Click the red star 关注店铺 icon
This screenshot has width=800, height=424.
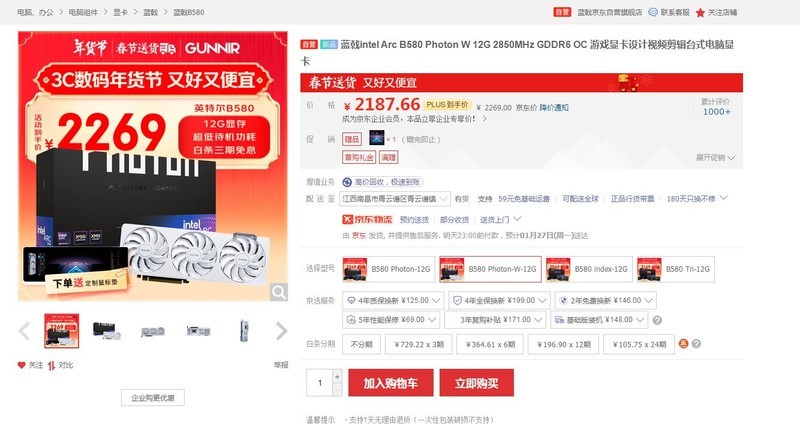[x=701, y=13]
